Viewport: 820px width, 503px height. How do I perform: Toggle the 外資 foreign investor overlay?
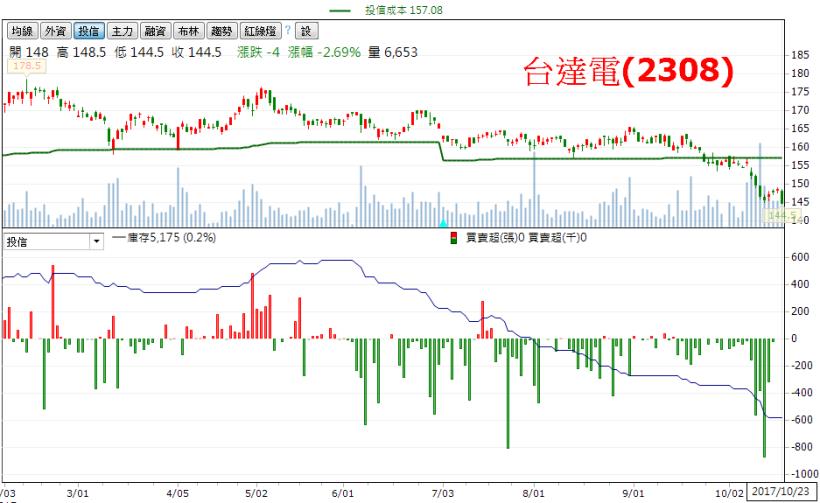coord(55,31)
